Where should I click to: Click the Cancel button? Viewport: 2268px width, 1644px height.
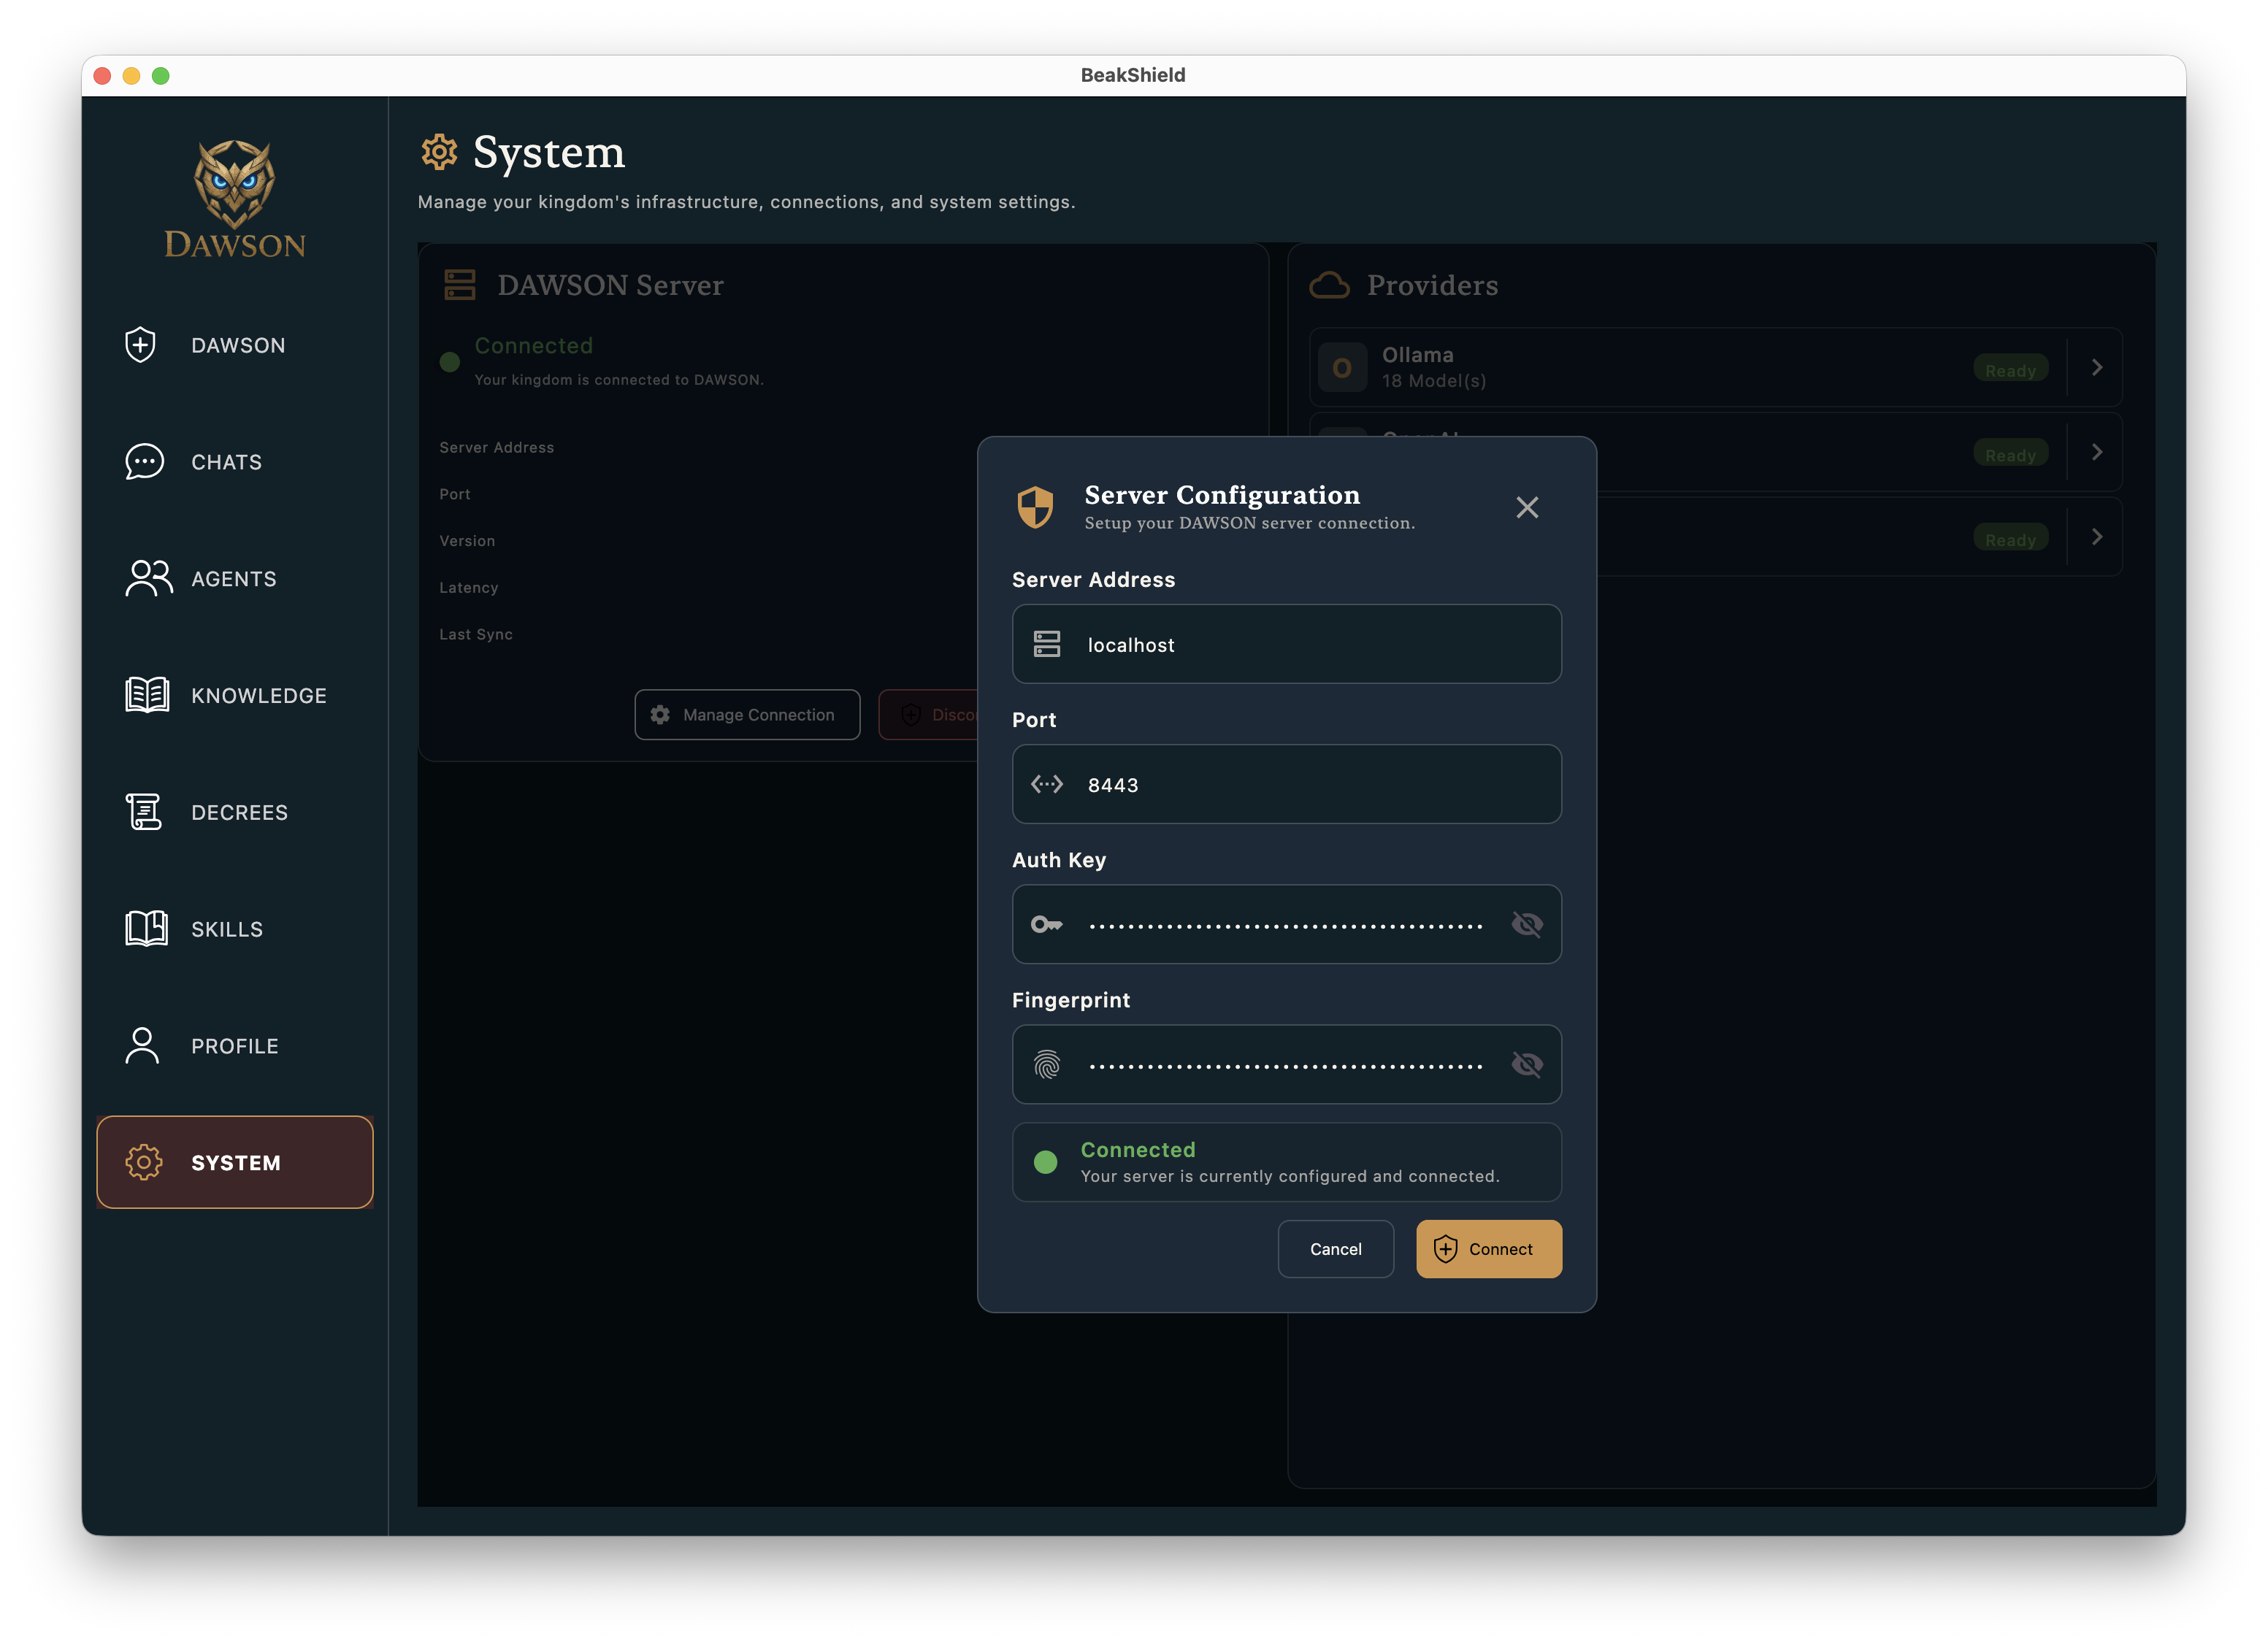pyautogui.click(x=1336, y=1249)
